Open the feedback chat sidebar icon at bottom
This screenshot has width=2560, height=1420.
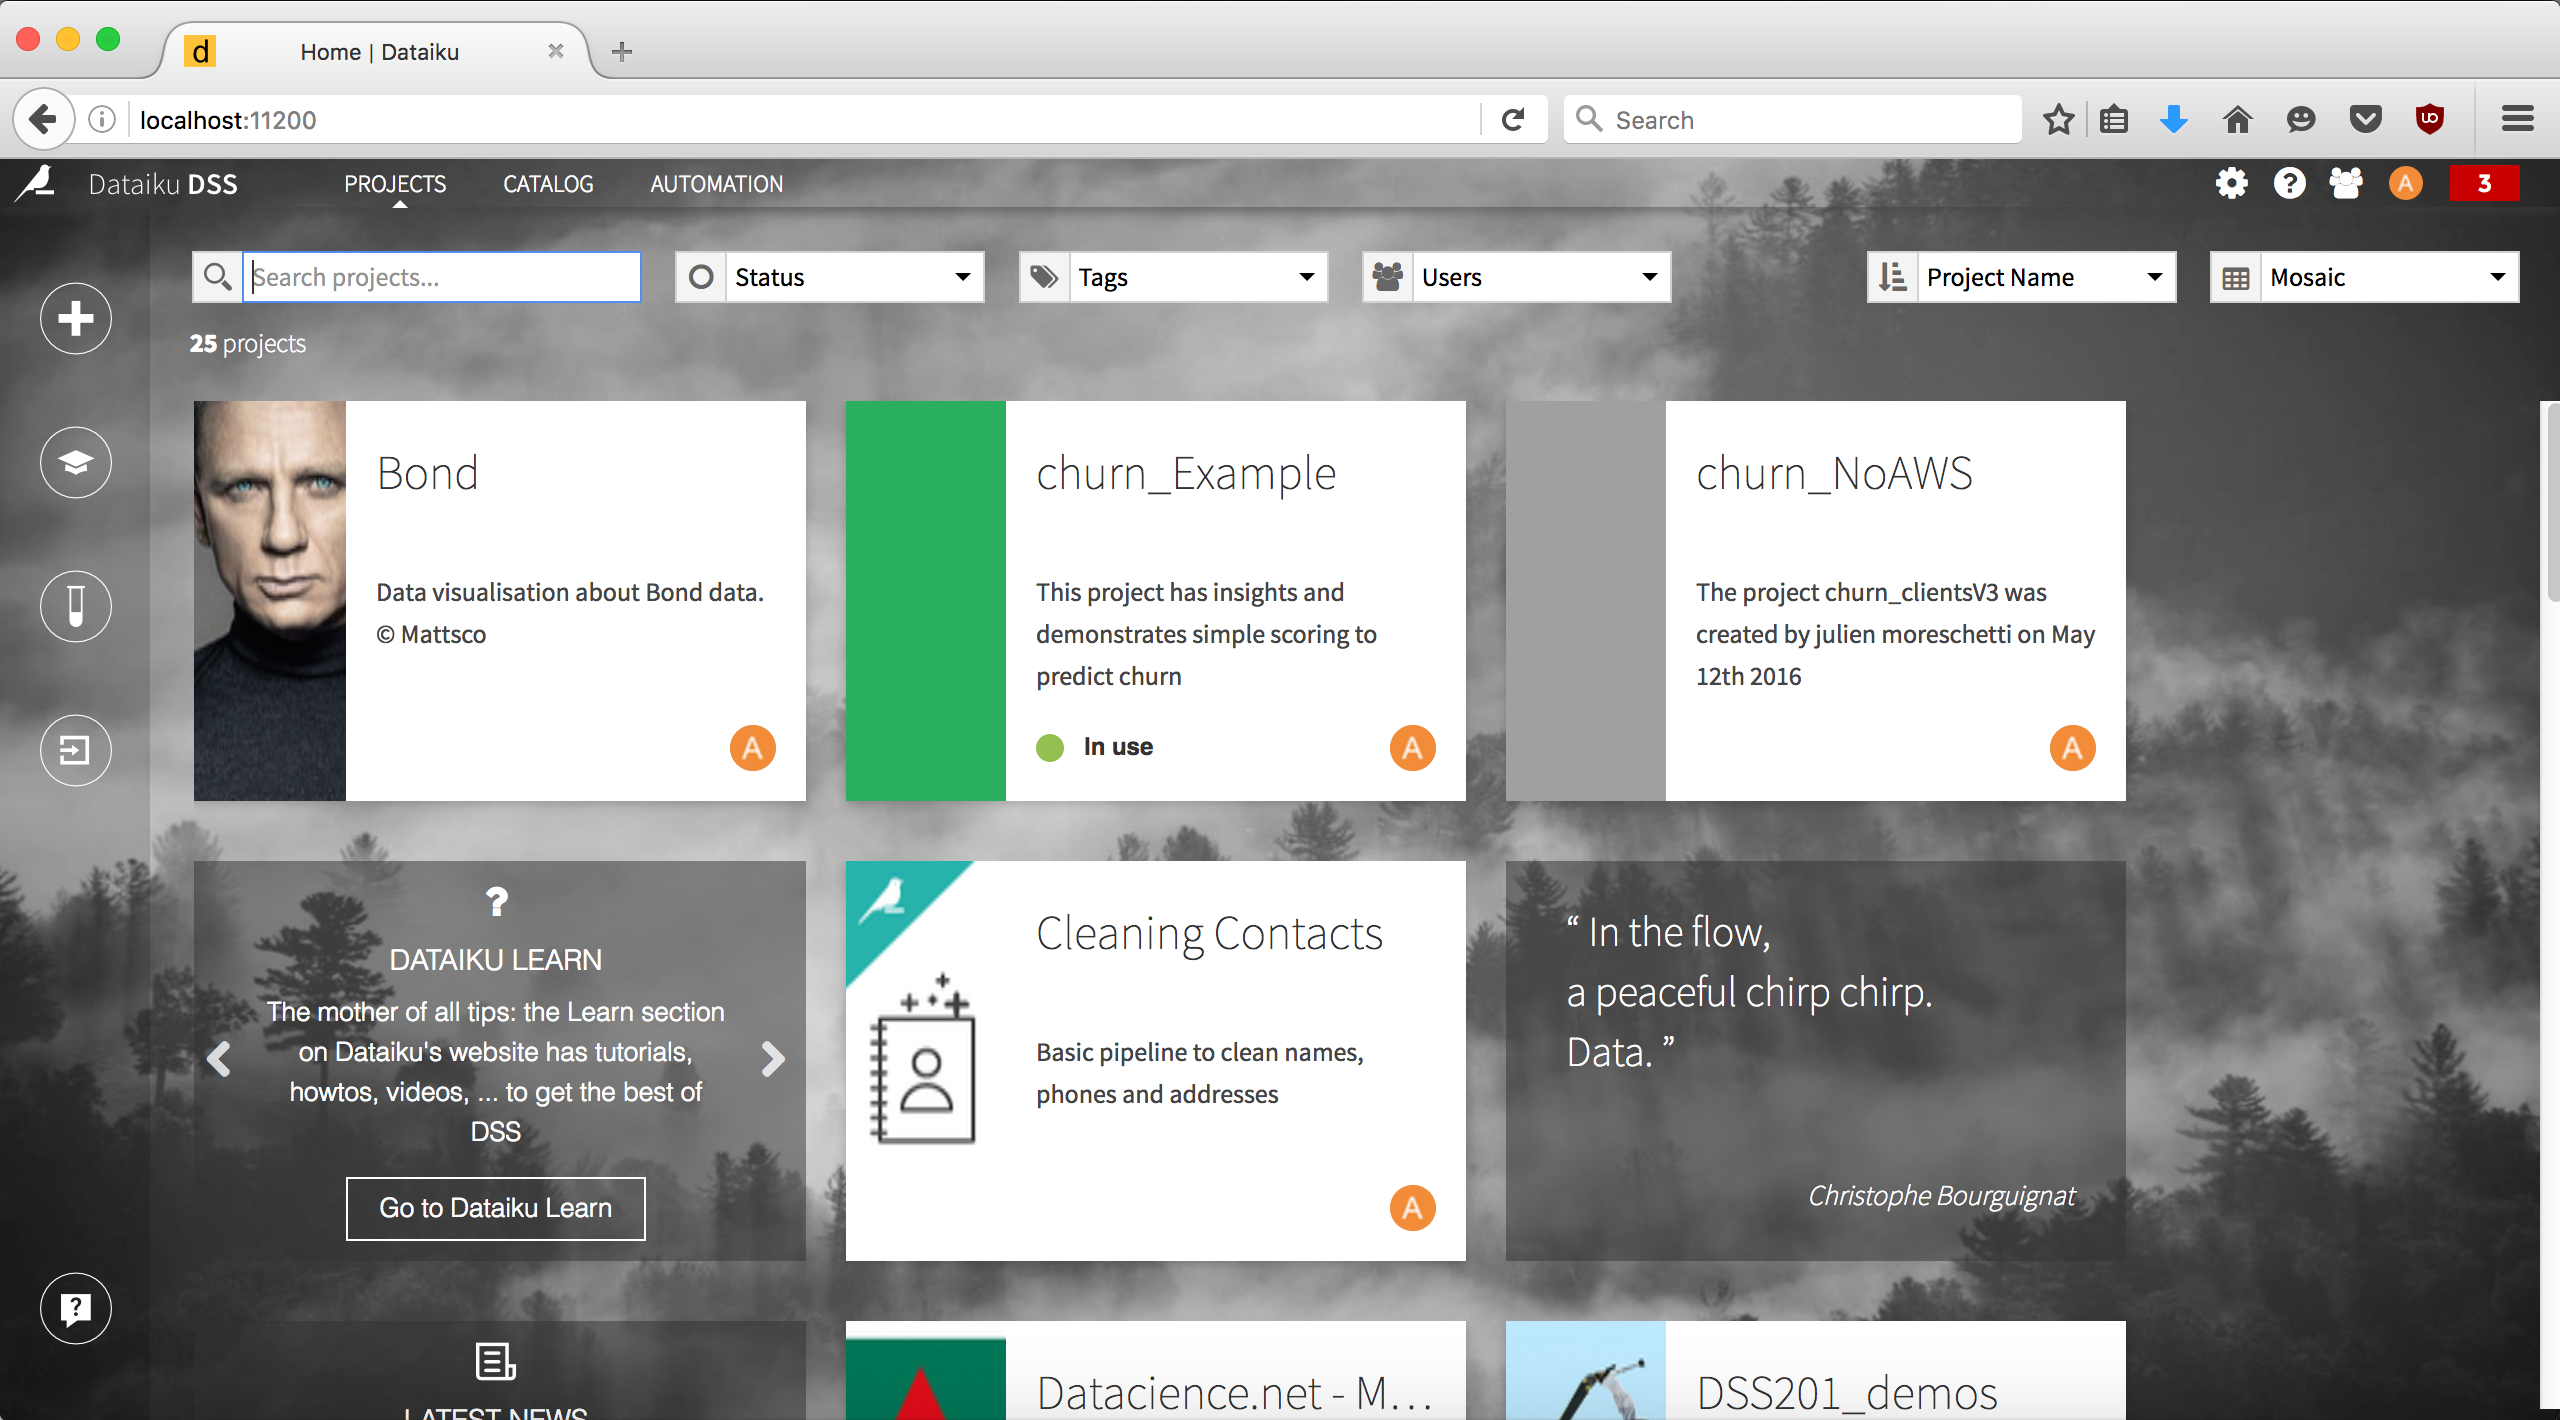pos(76,1308)
